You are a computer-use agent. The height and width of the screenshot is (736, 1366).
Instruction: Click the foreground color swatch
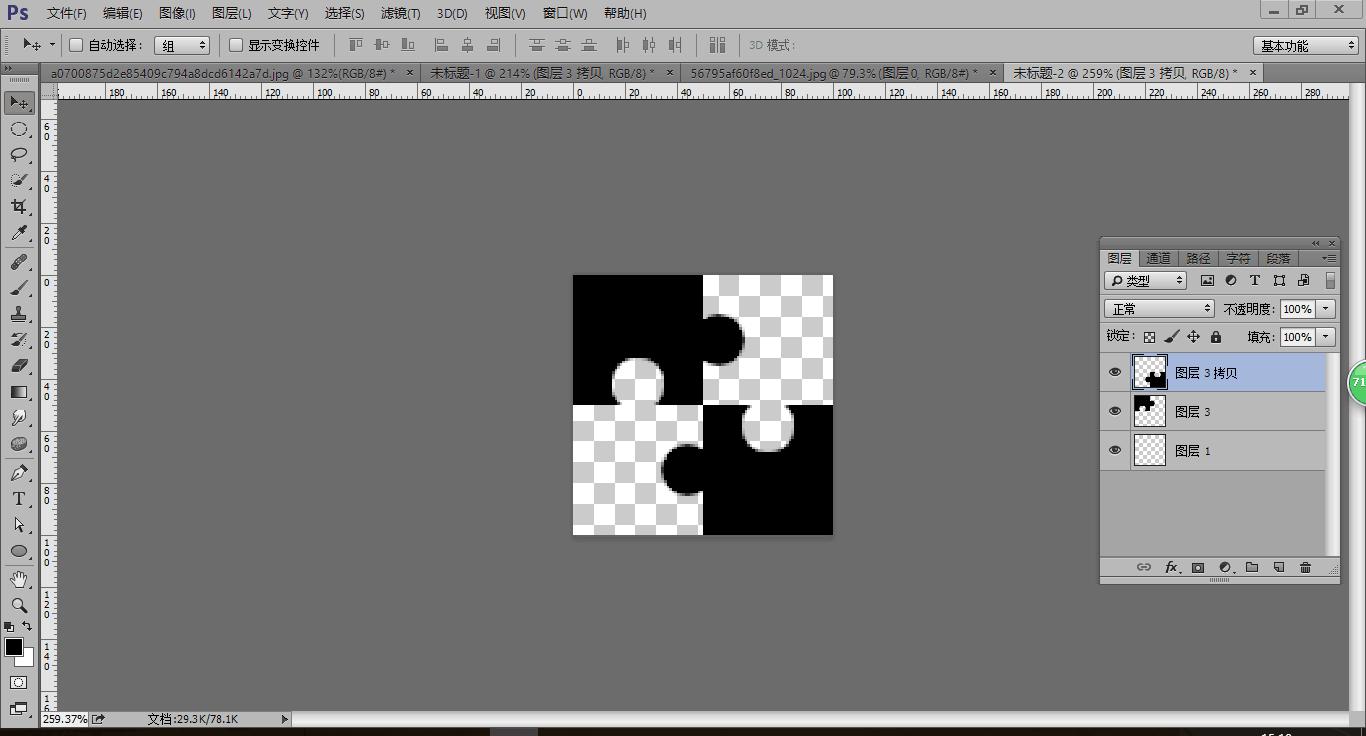[14, 647]
